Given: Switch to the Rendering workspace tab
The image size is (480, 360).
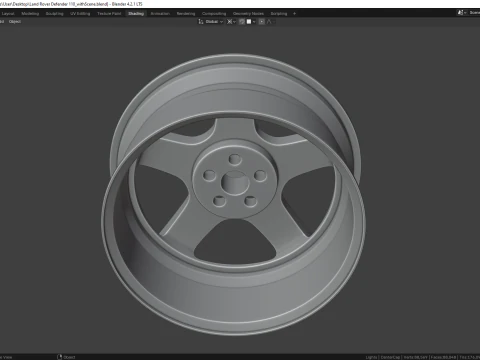Looking at the screenshot, I should point(186,14).
